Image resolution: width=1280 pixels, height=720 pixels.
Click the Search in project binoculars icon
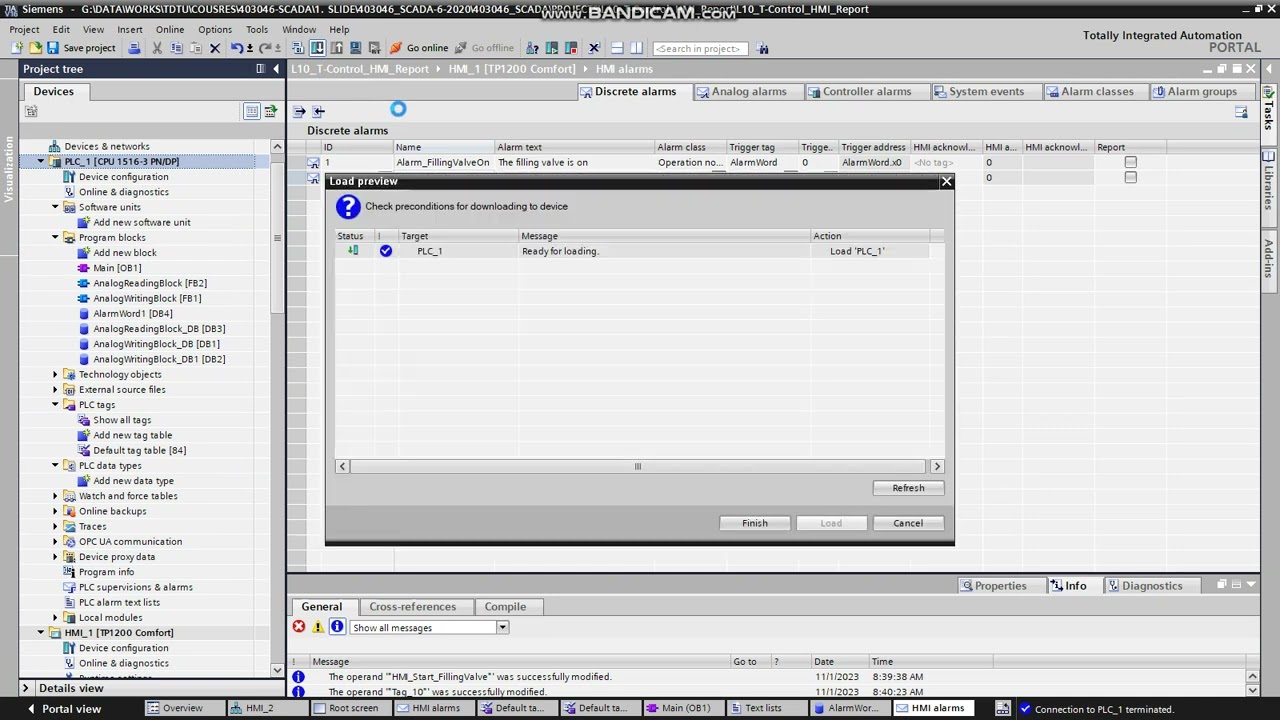pos(763,48)
